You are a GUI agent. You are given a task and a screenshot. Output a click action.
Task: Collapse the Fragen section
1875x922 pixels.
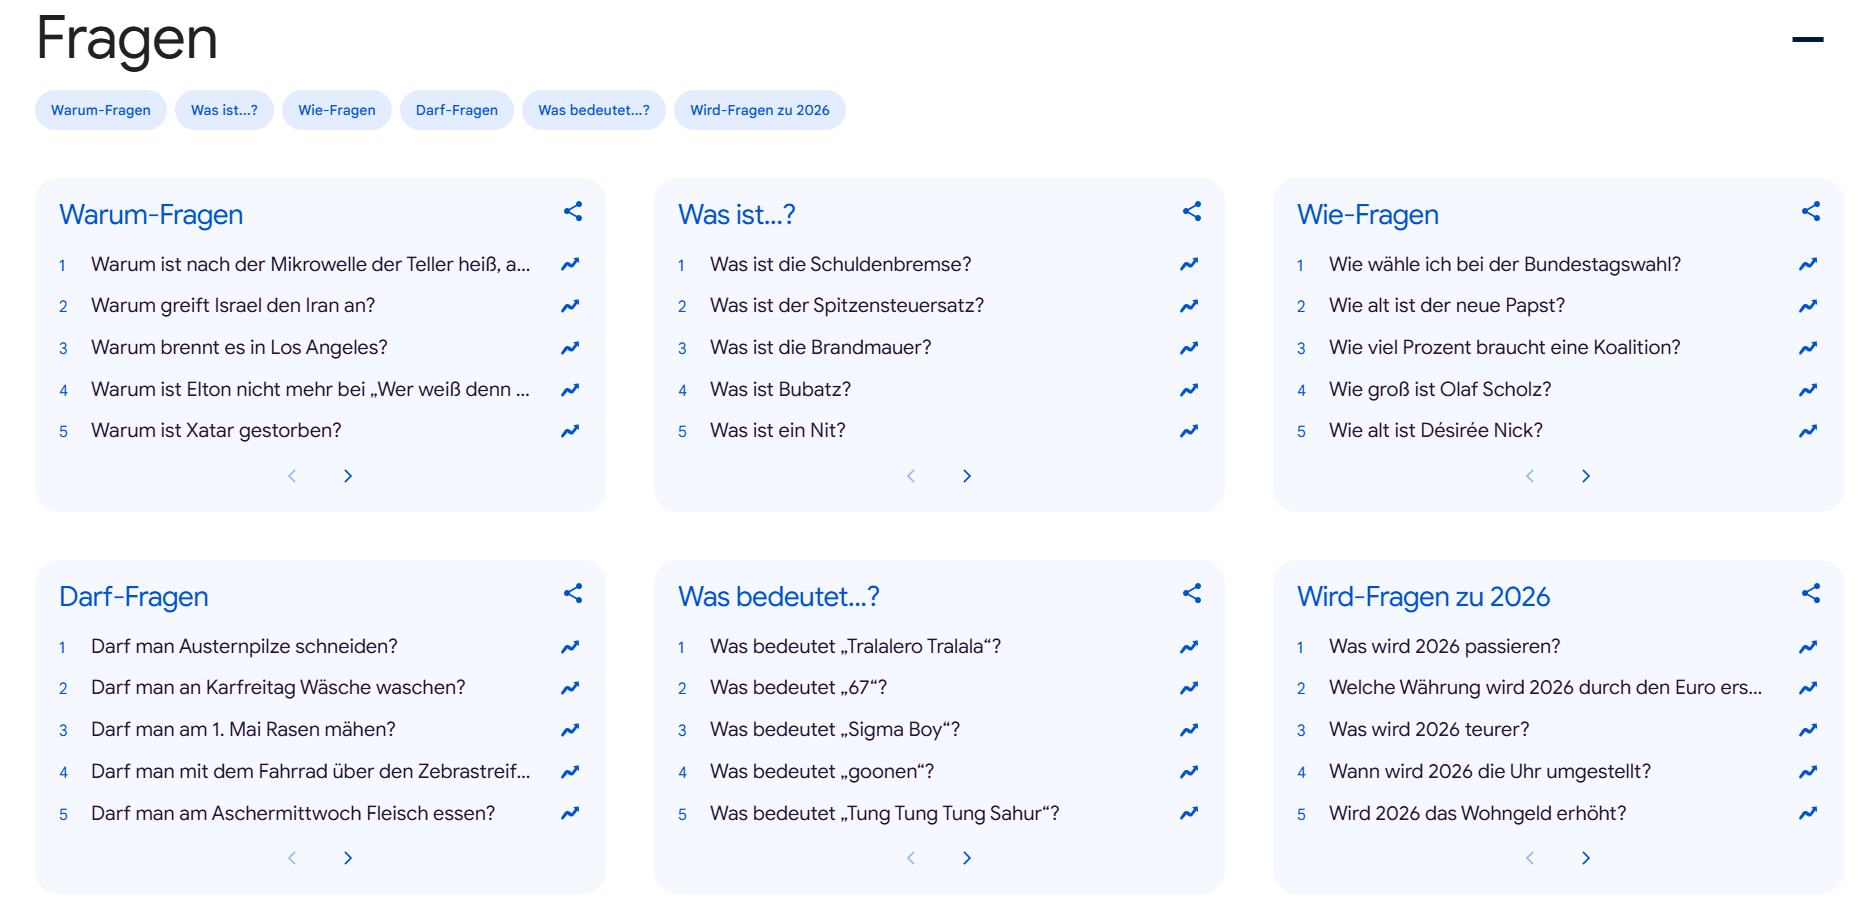point(1807,40)
